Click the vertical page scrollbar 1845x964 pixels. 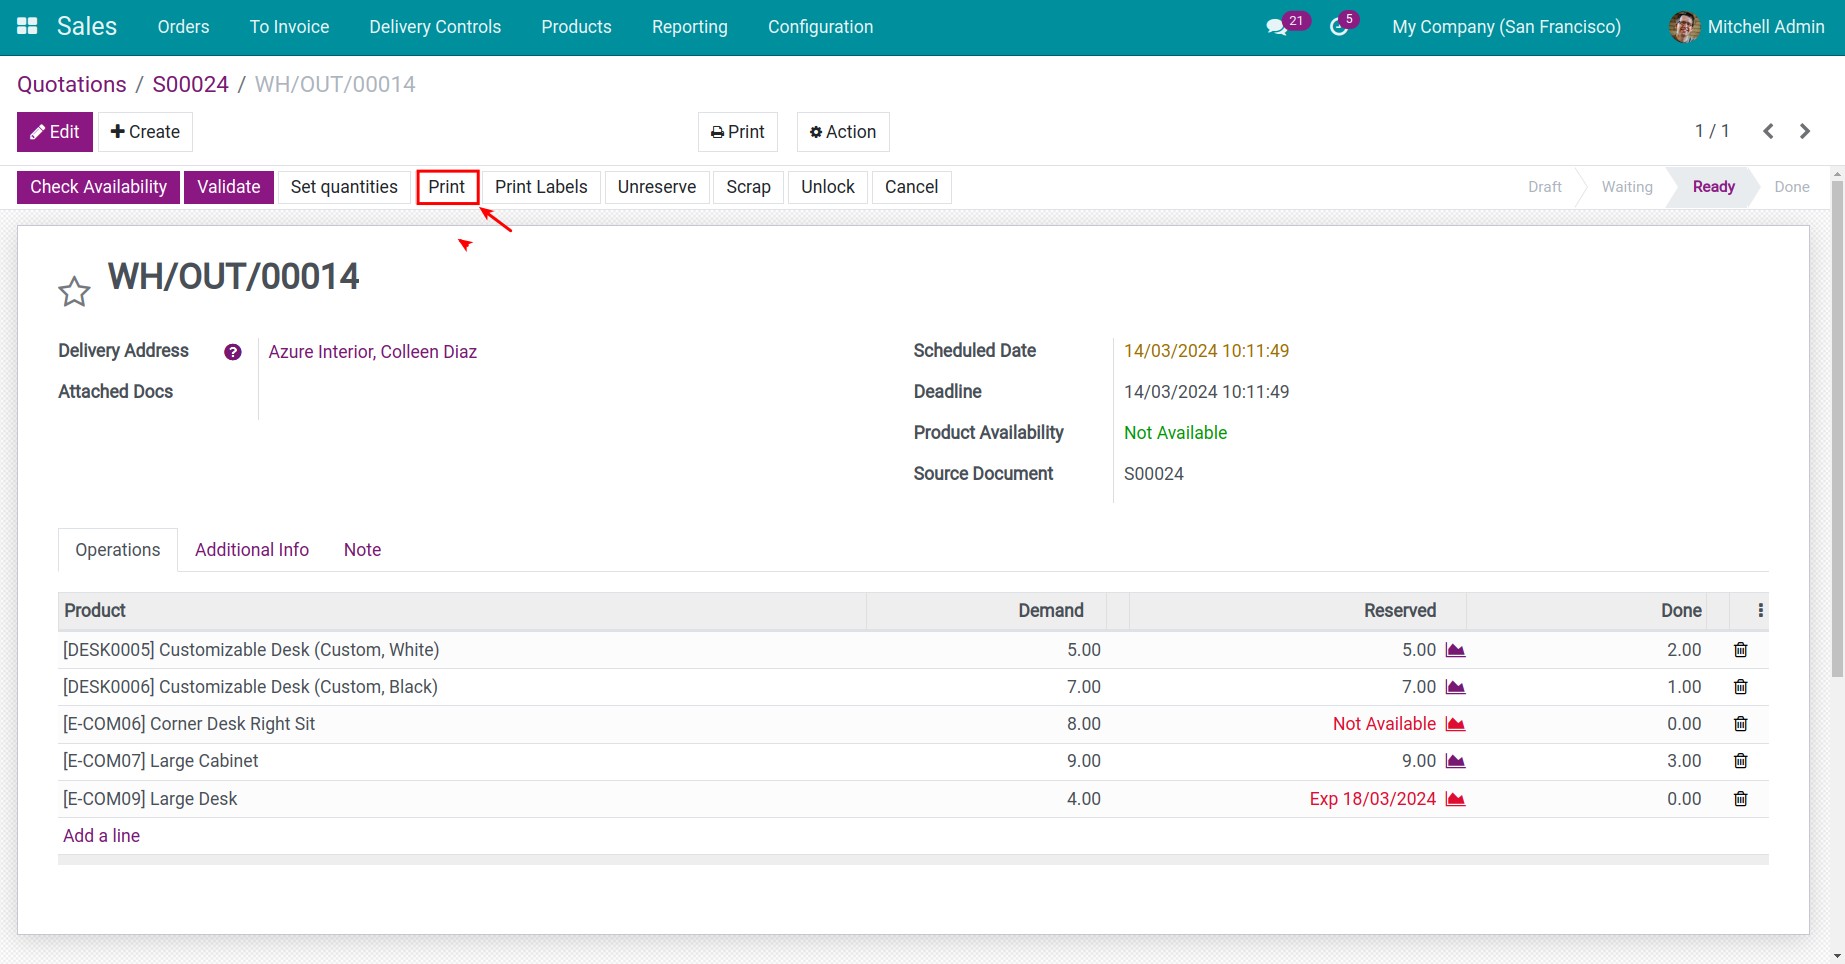point(1837,428)
